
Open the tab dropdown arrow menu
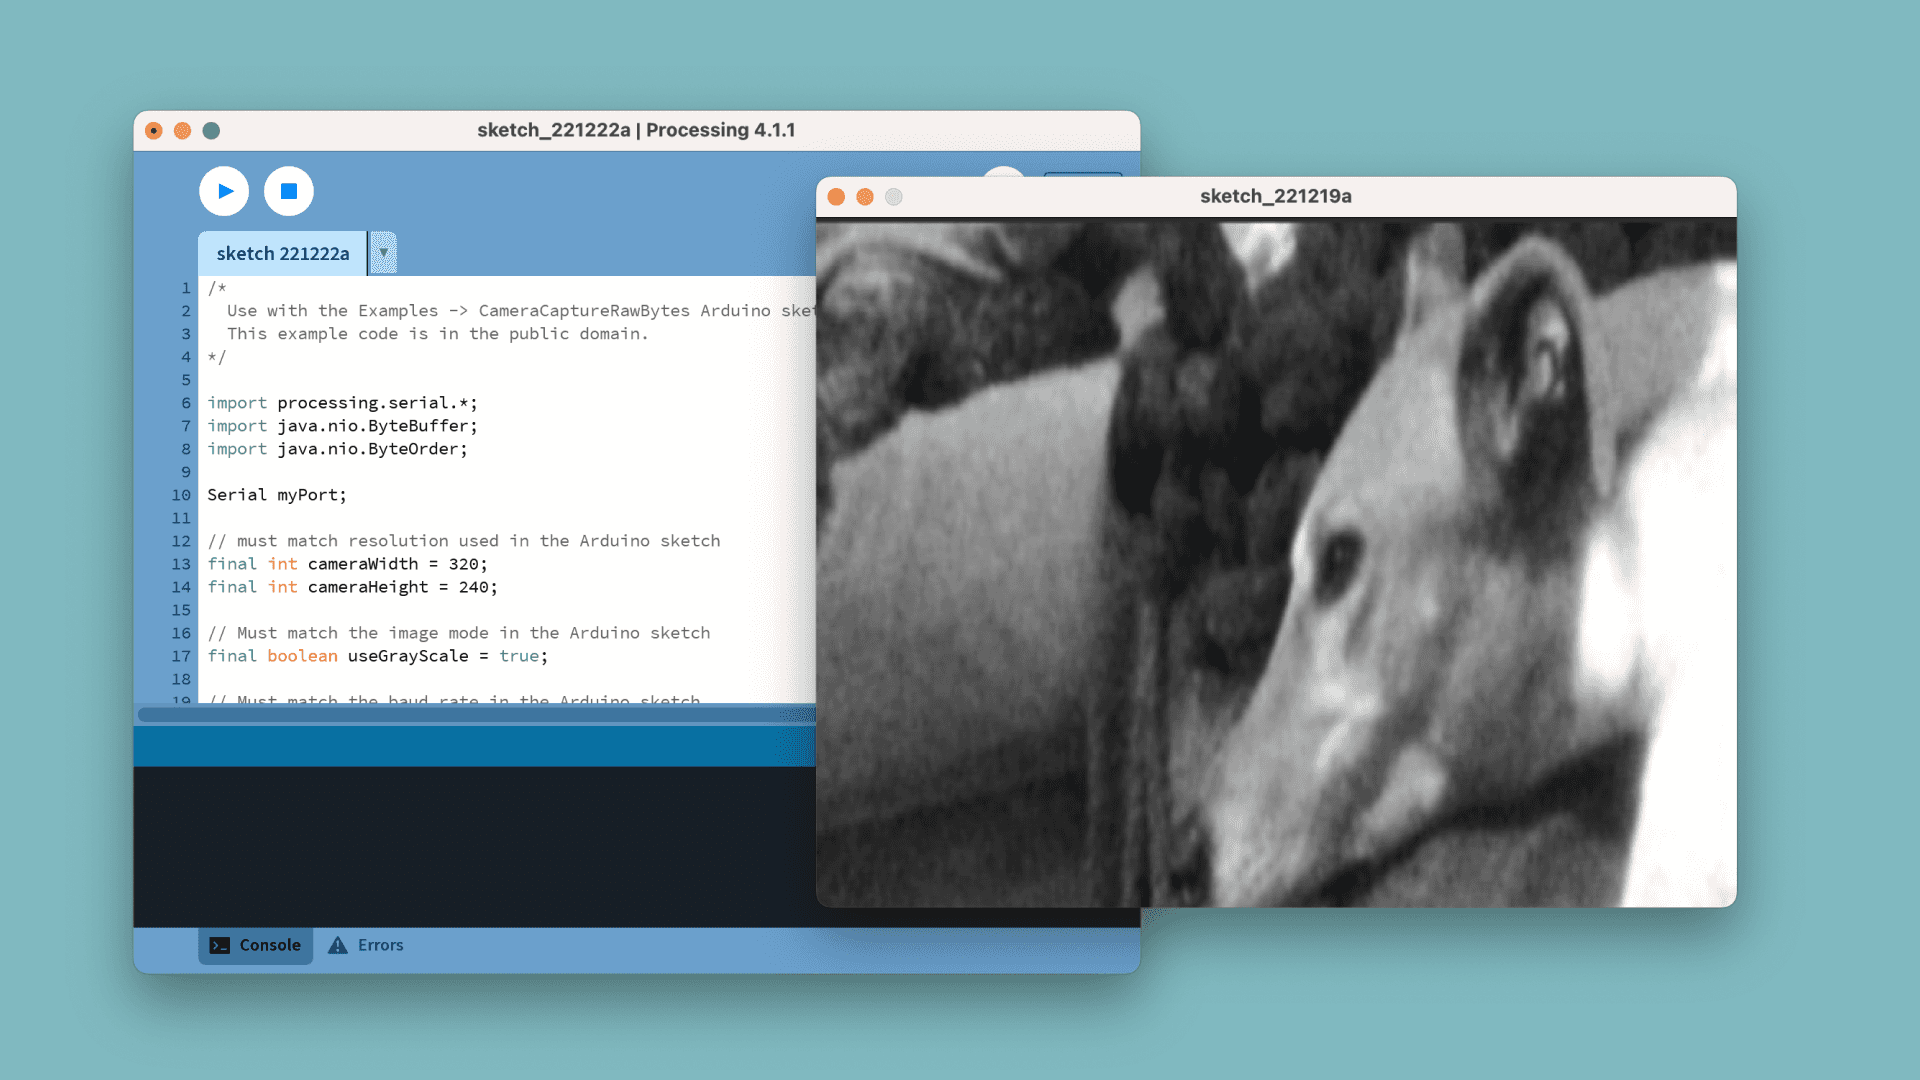pyautogui.click(x=383, y=253)
